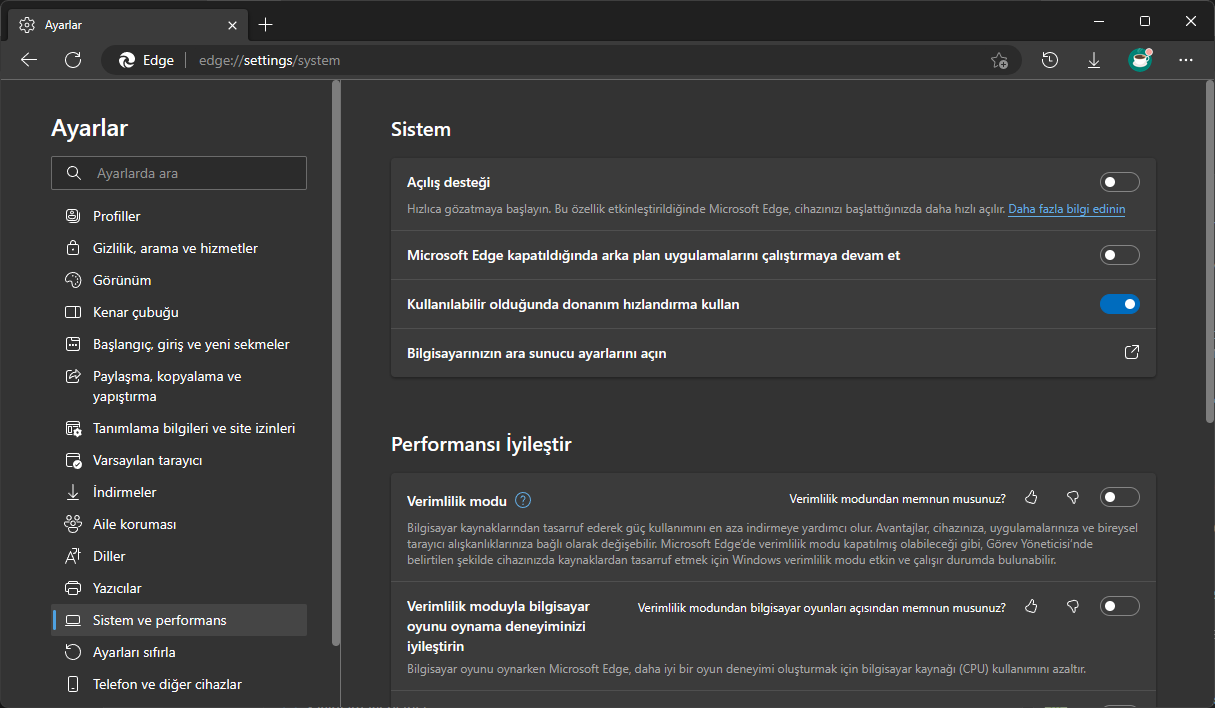Enable the Açılış desteği toggle
This screenshot has width=1215, height=708.
[1119, 182]
